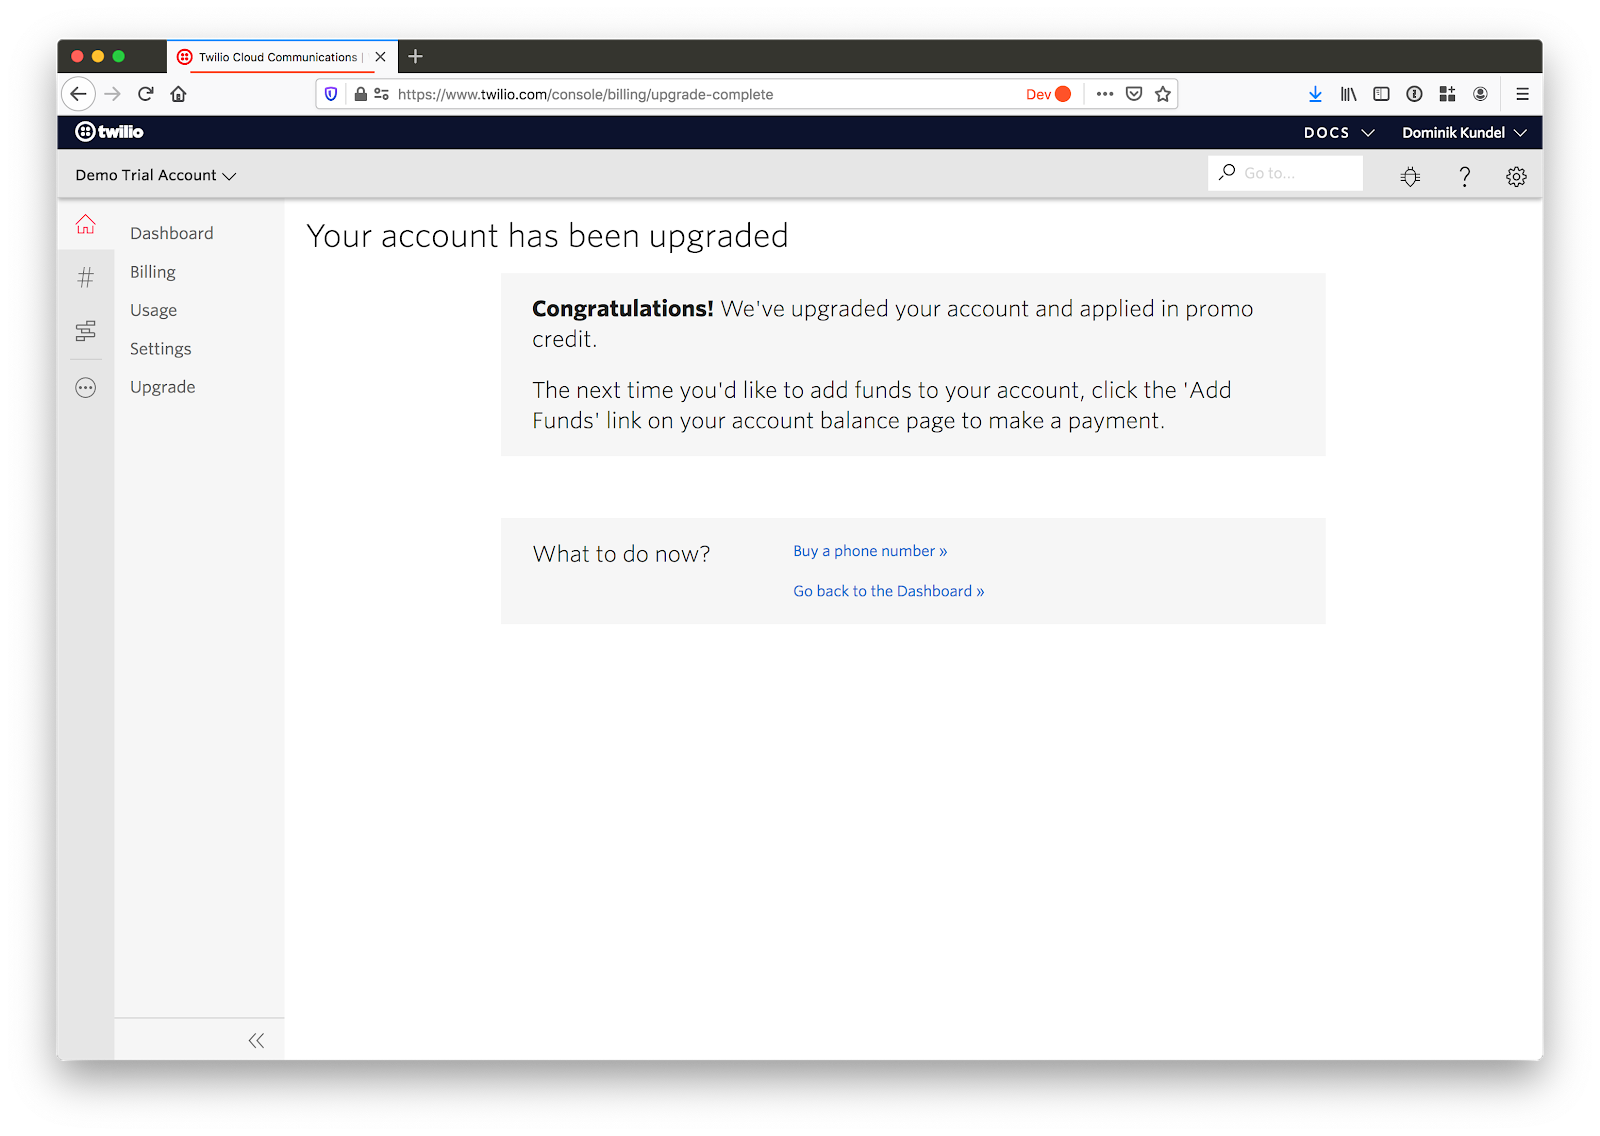Open Firefox library icon
Viewport: 1600px width, 1136px height.
pyautogui.click(x=1348, y=94)
